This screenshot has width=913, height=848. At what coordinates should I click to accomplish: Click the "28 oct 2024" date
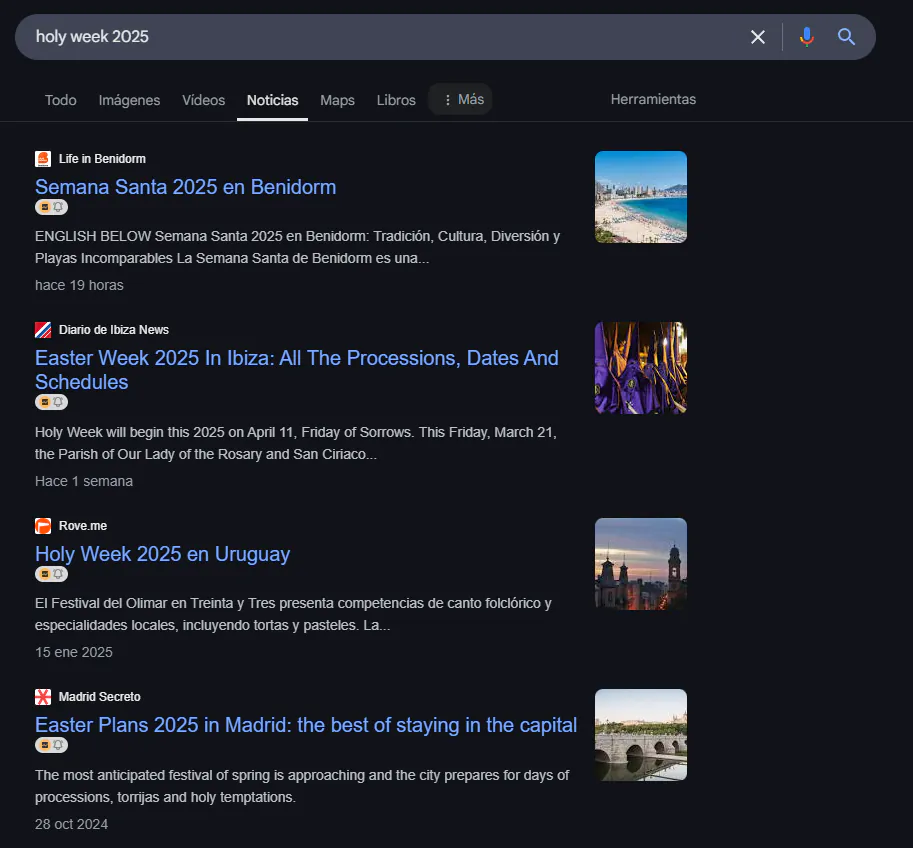(x=72, y=825)
